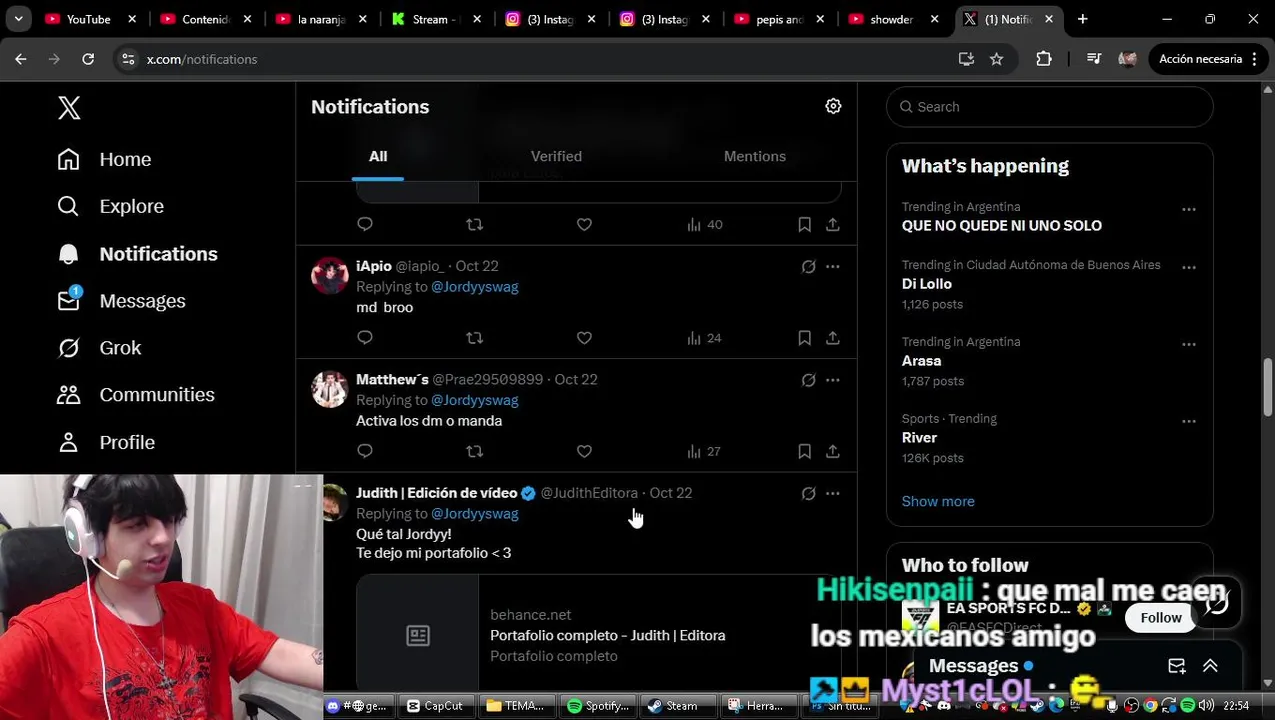This screenshot has width=1275, height=720.
Task: Show more trending topics
Action: [x=937, y=501]
